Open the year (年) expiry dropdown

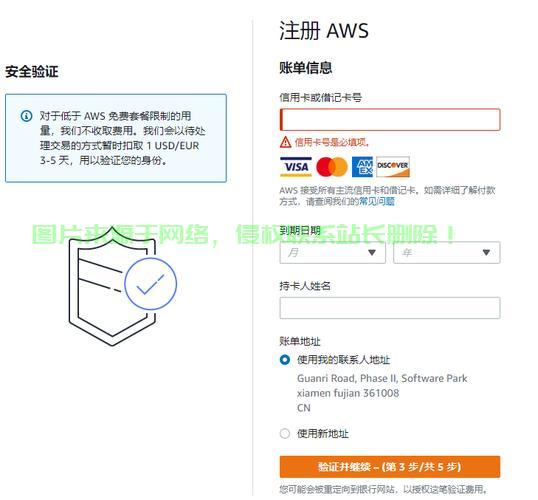coord(447,253)
